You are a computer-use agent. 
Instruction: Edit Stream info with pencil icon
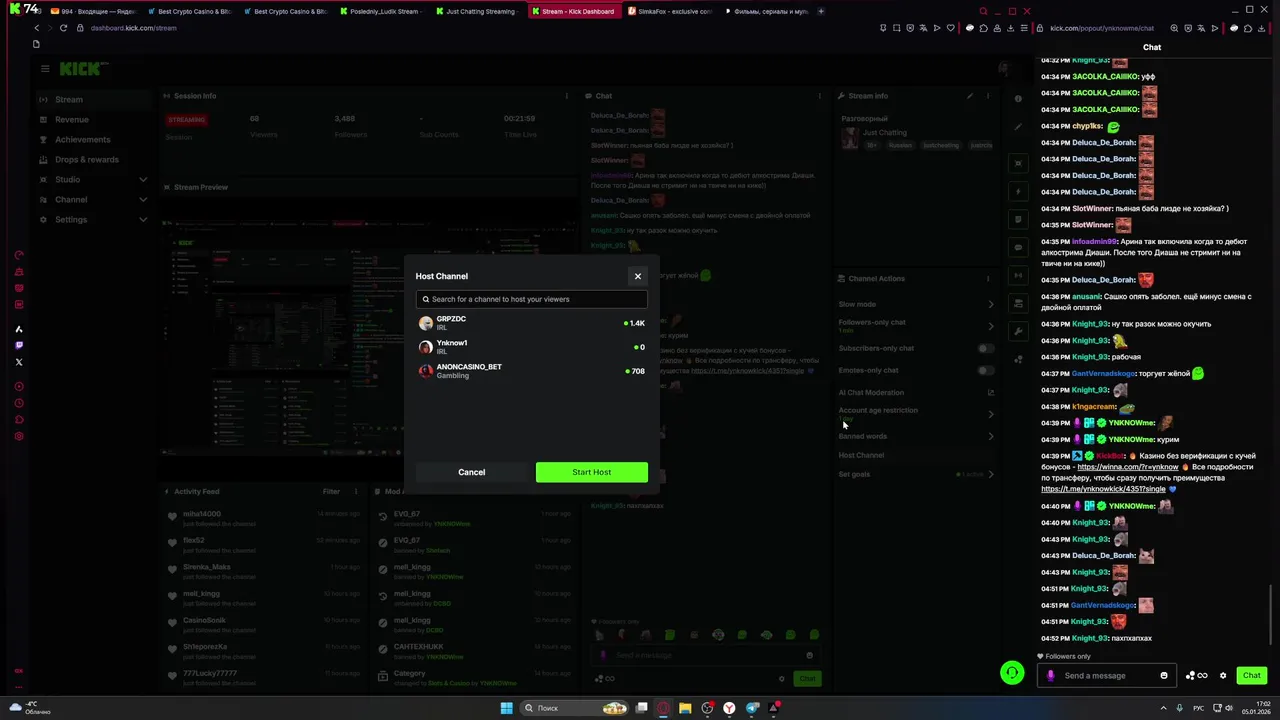coord(969,96)
